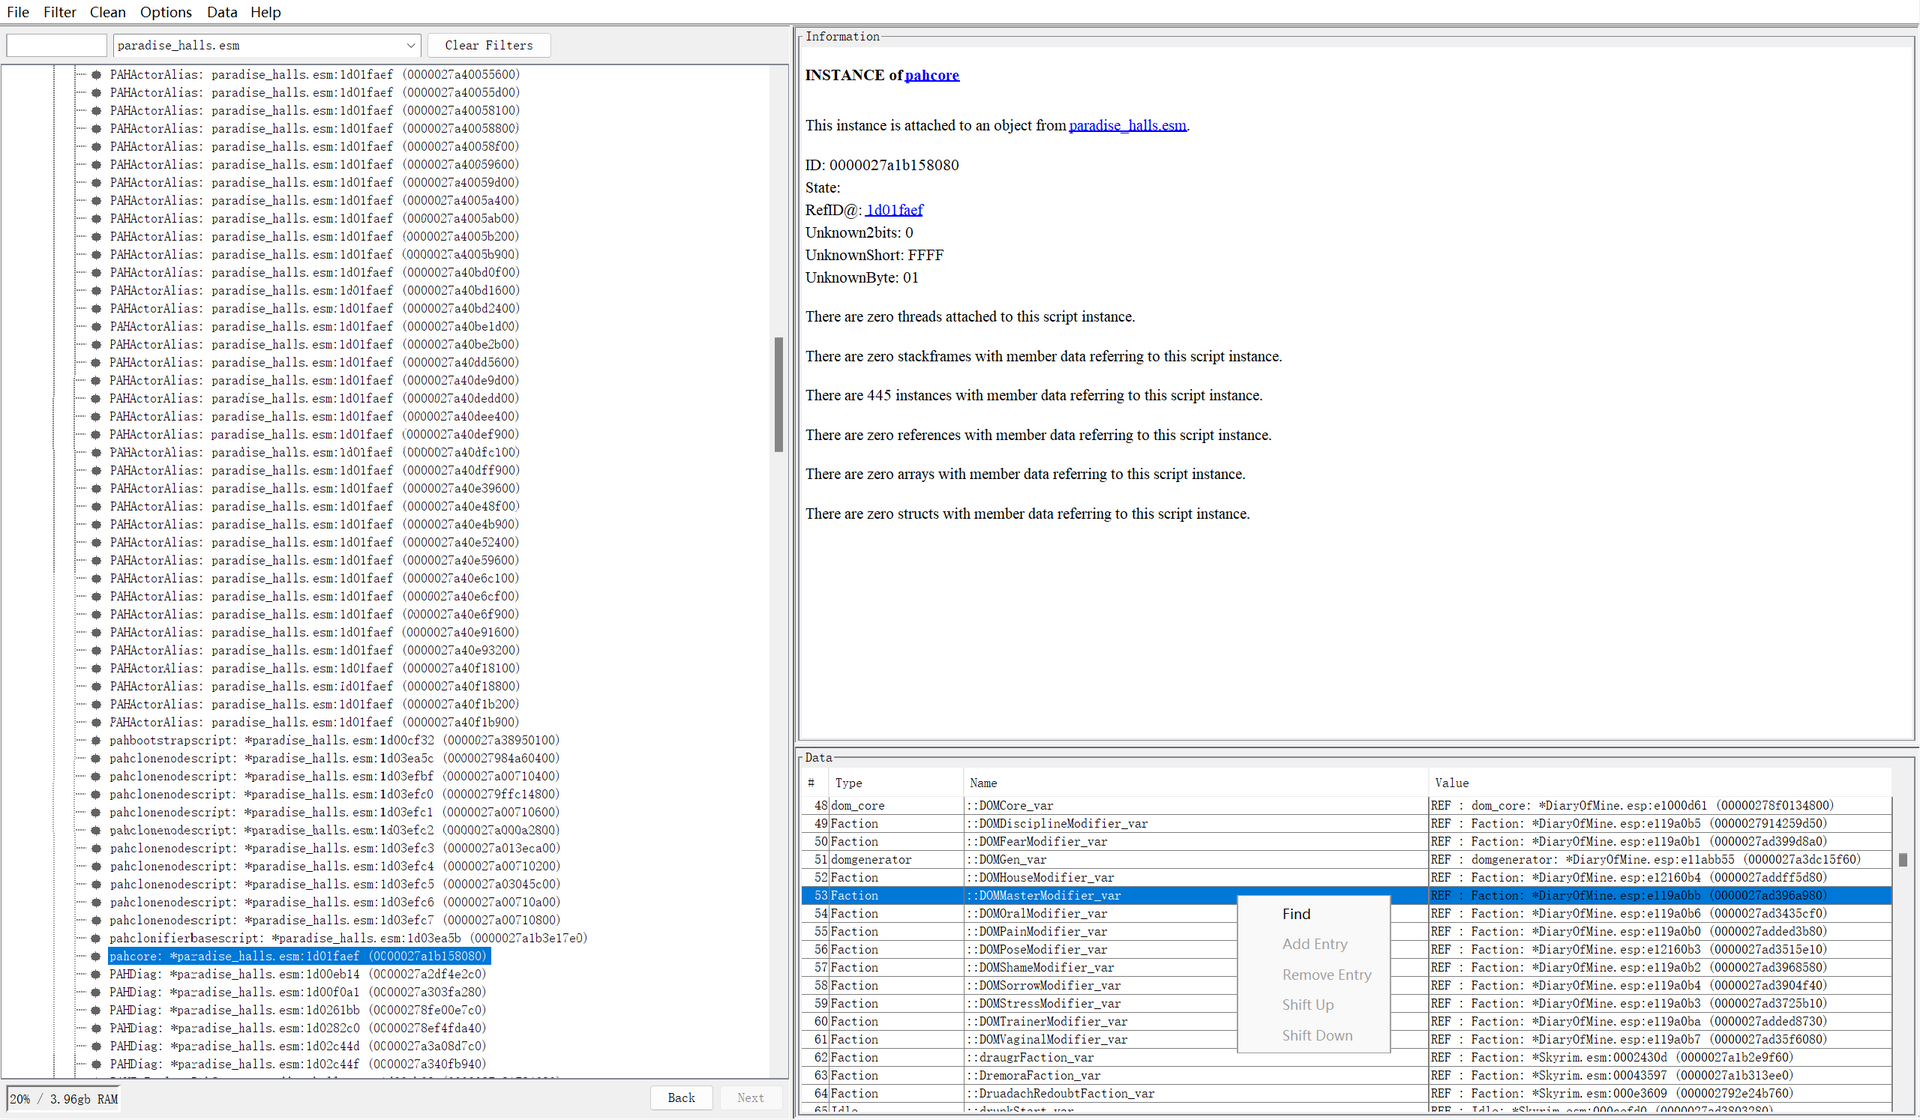Choose Shift Up in the context menu

click(x=1307, y=1005)
